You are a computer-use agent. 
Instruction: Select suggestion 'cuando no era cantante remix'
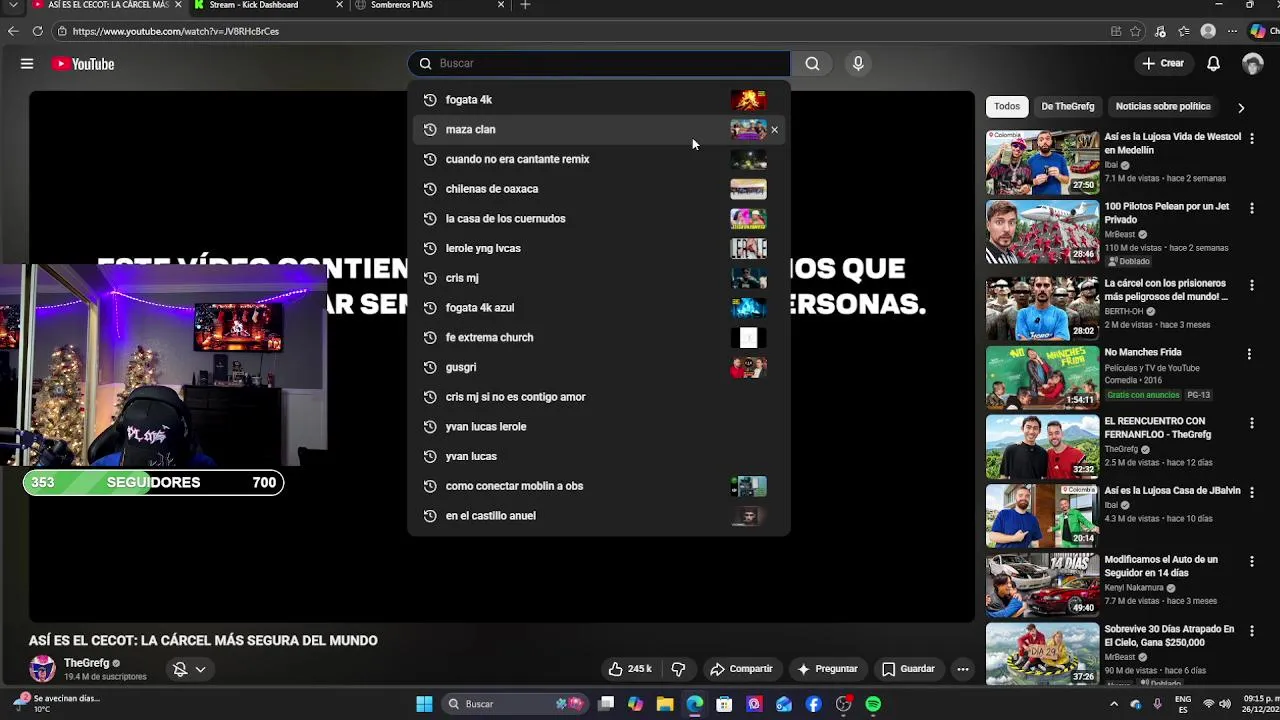(599, 159)
